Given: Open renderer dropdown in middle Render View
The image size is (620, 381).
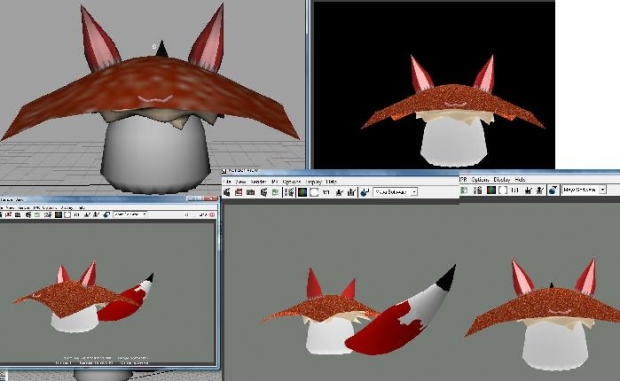Looking at the screenshot, I should tap(395, 192).
